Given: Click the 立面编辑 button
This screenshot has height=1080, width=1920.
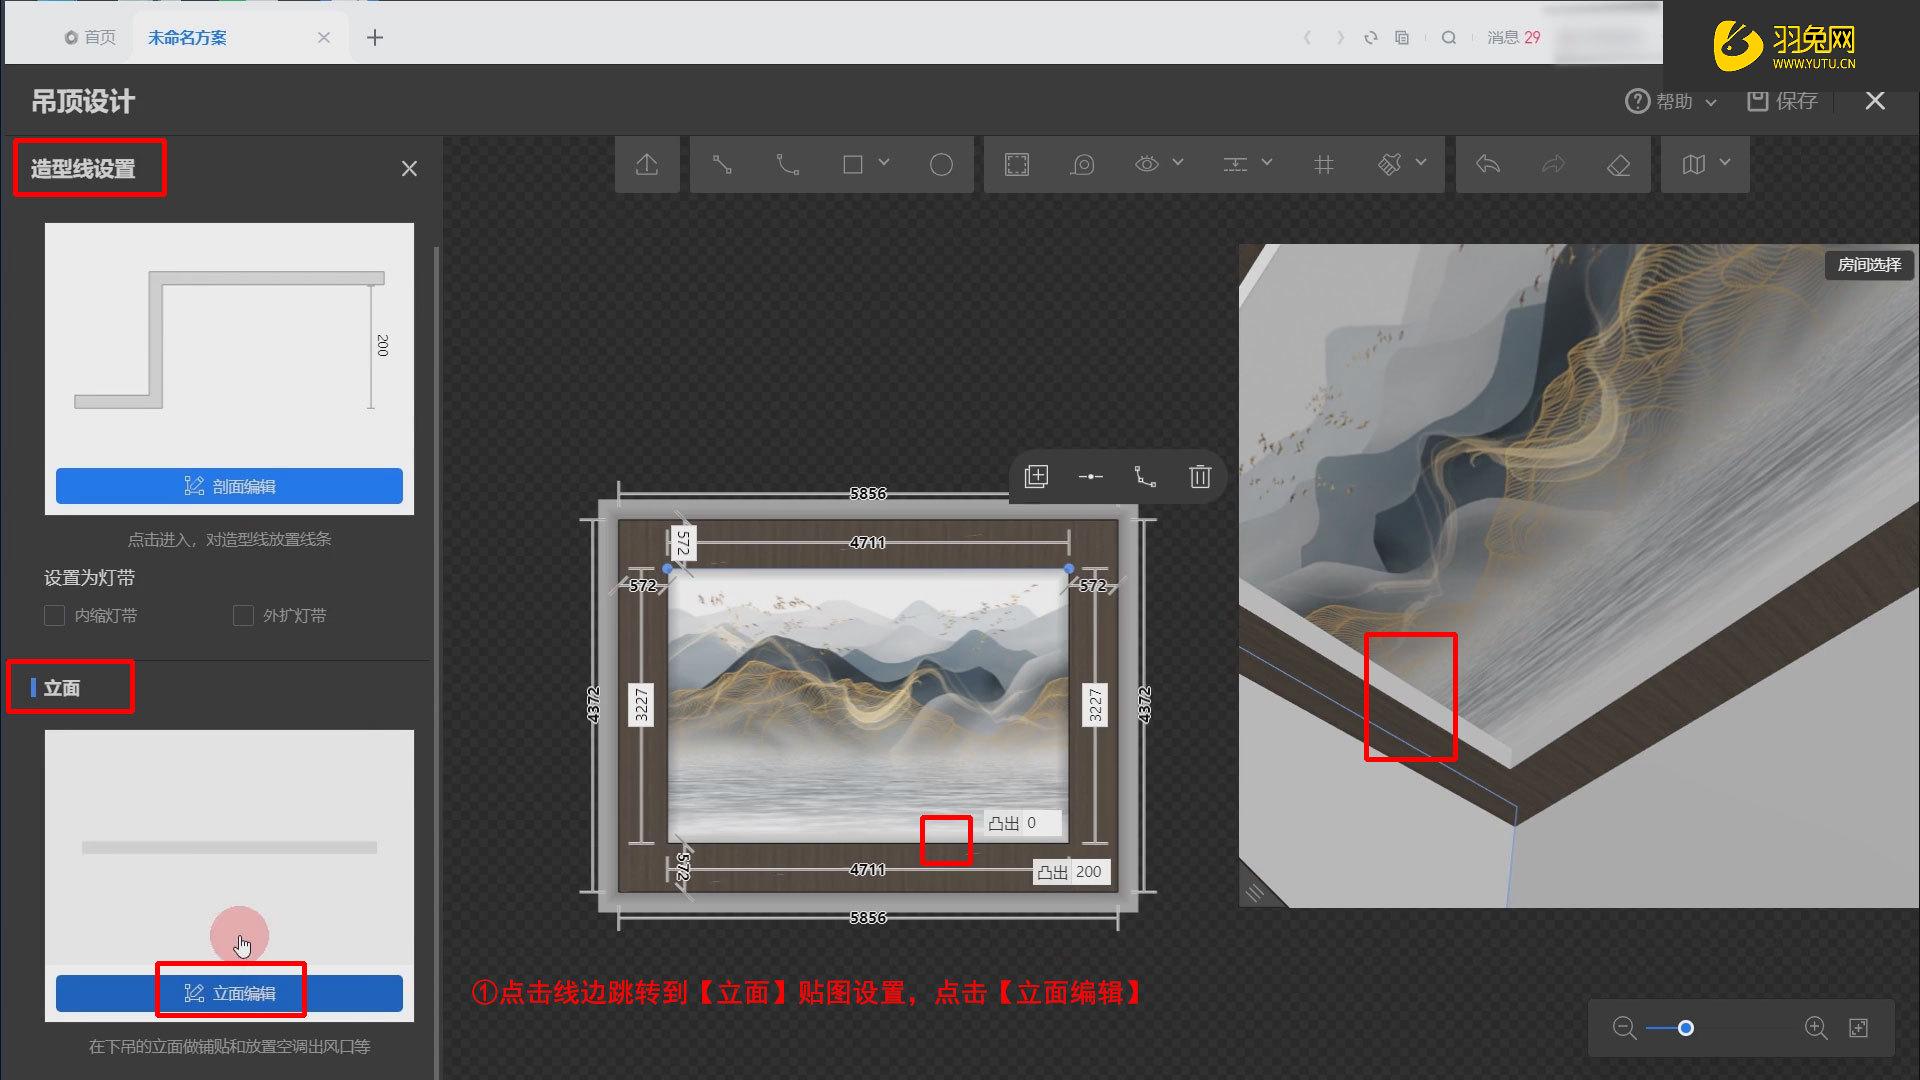Looking at the screenshot, I should [229, 993].
